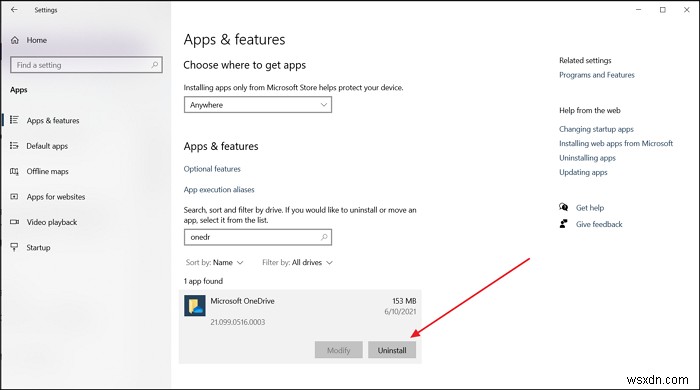
Task: Maximize the Settings window
Action: pyautogui.click(x=662, y=9)
